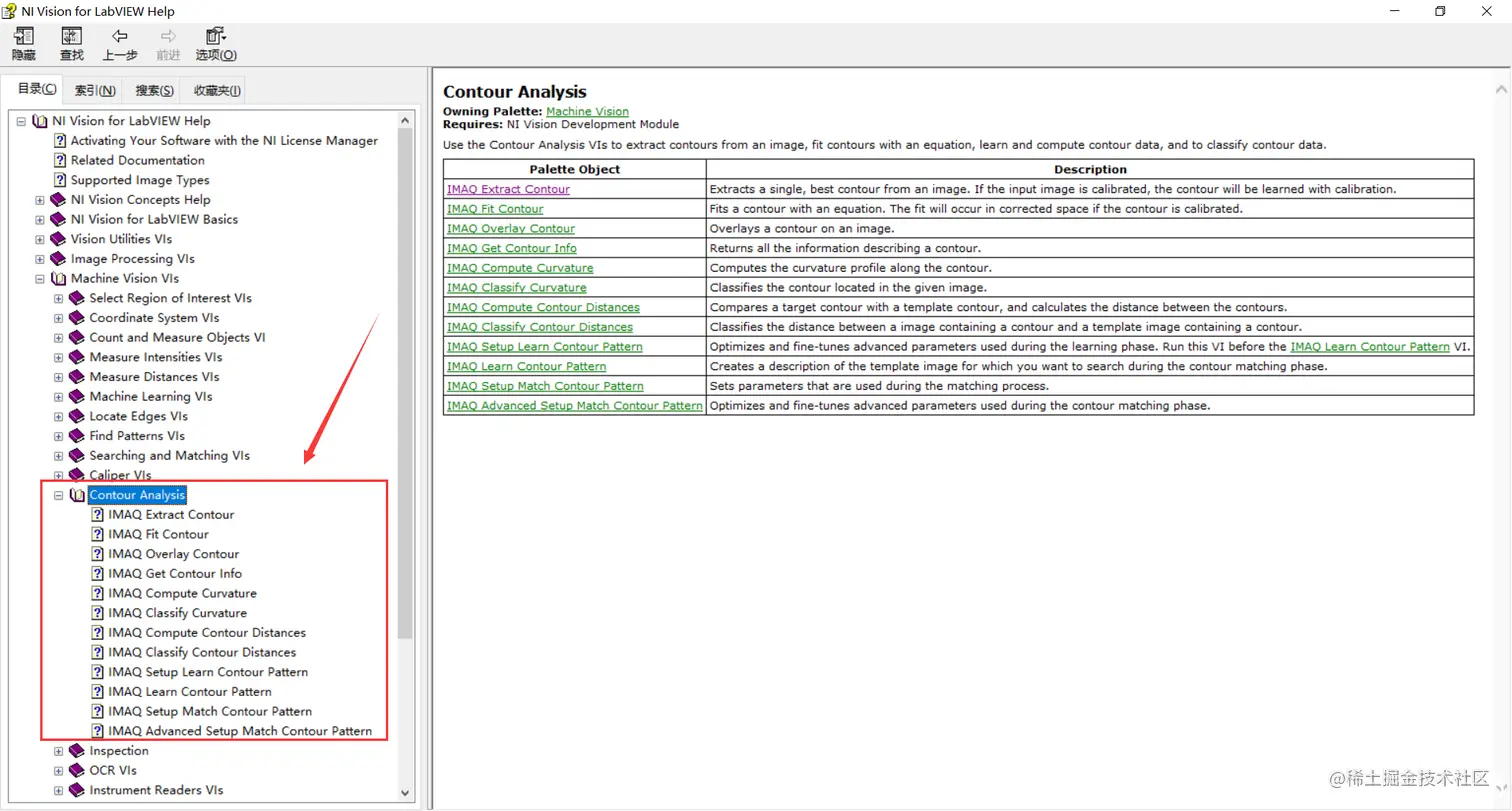Click the book icon for Locate Edges VIs
This screenshot has width=1512, height=811.
click(77, 416)
